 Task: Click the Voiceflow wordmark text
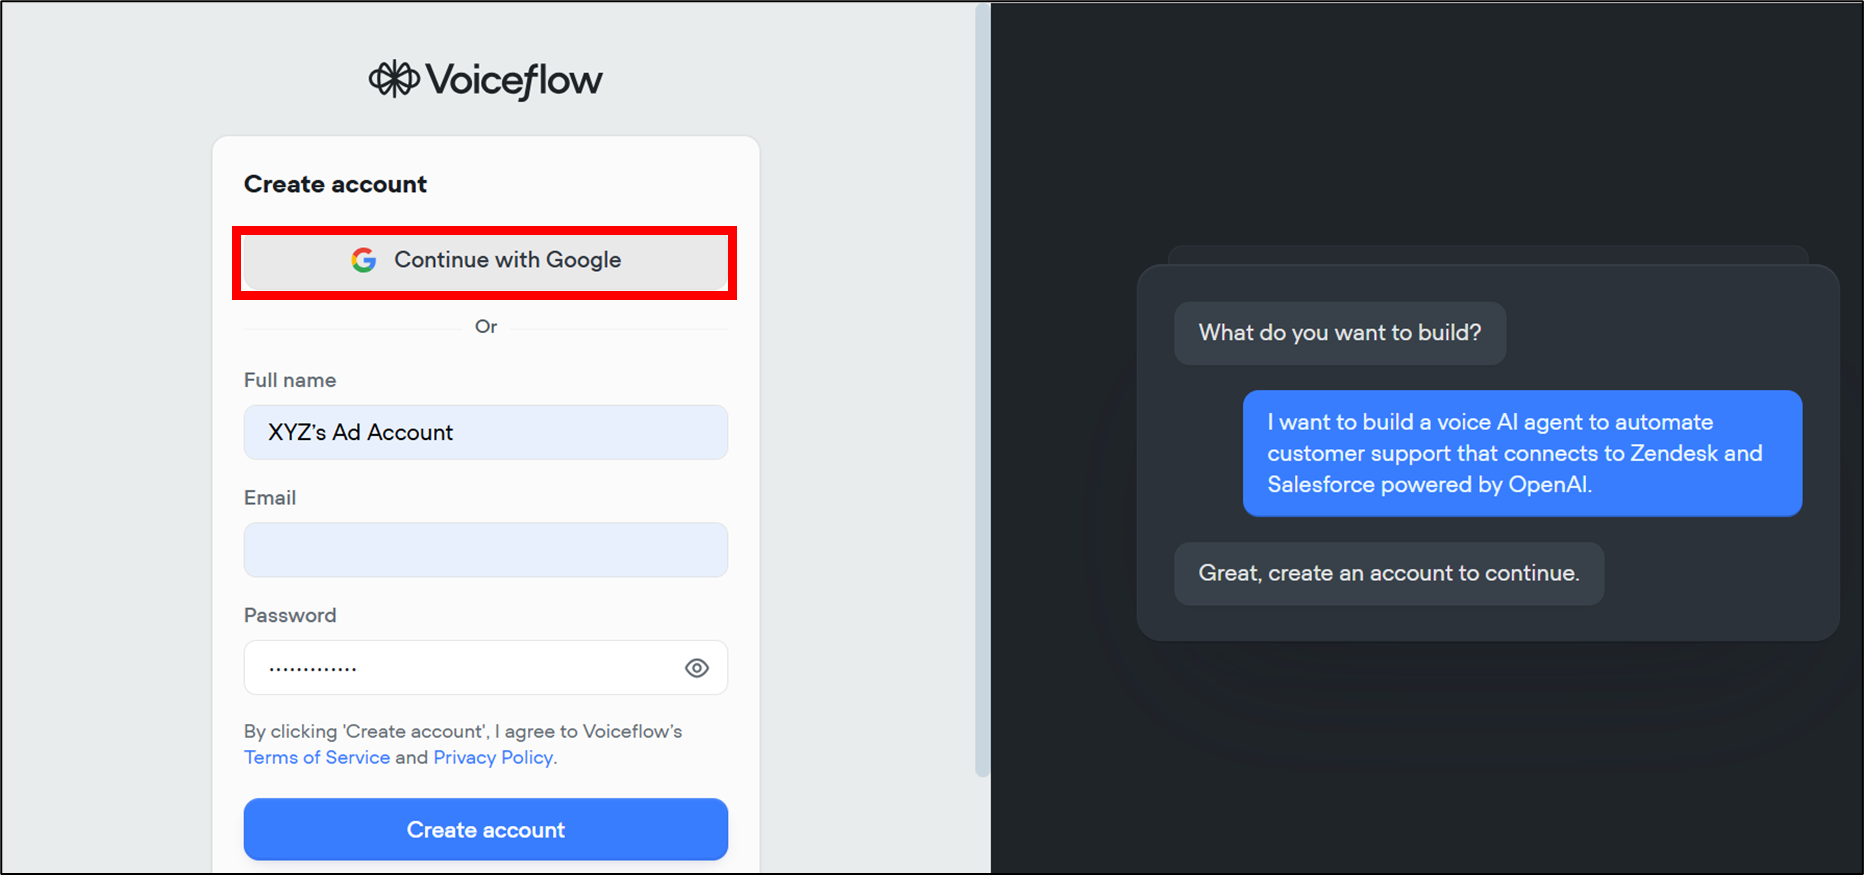click(514, 80)
